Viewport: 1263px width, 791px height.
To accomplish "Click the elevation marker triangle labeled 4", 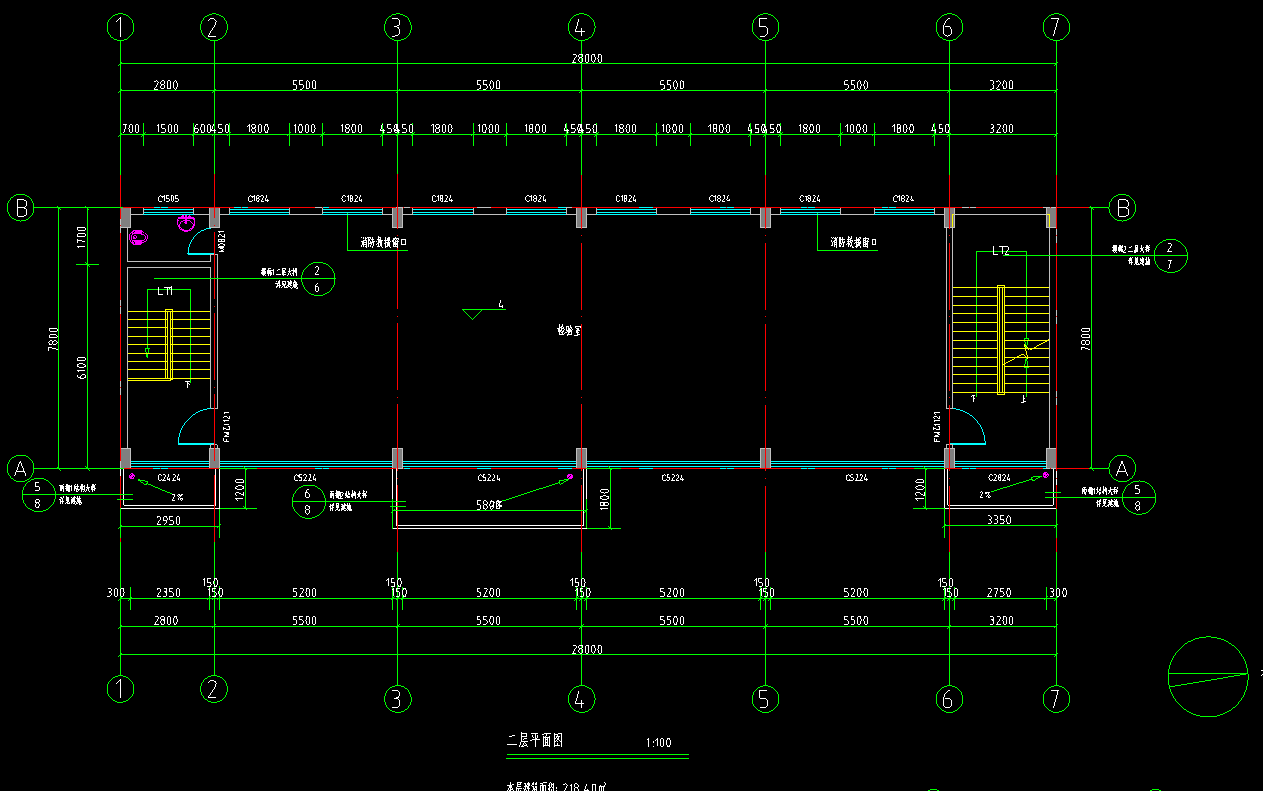I will coord(474,314).
